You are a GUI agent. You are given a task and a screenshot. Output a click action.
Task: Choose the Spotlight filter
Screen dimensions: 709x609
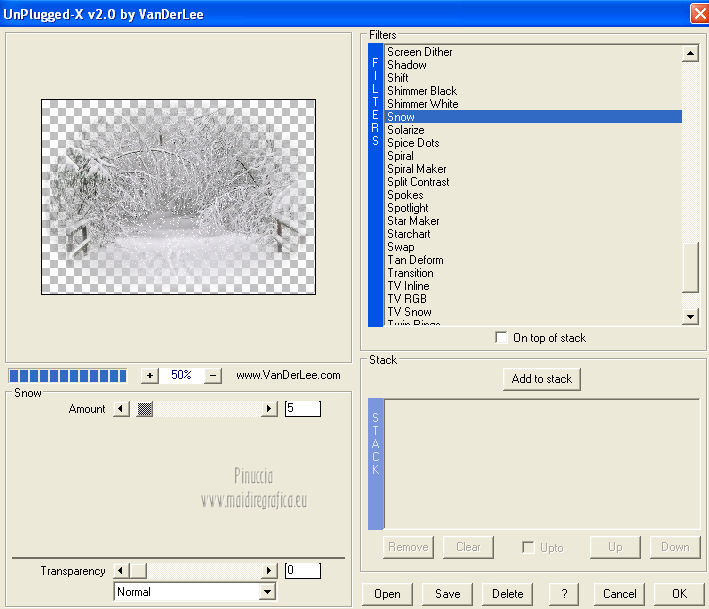pyautogui.click(x=533, y=208)
